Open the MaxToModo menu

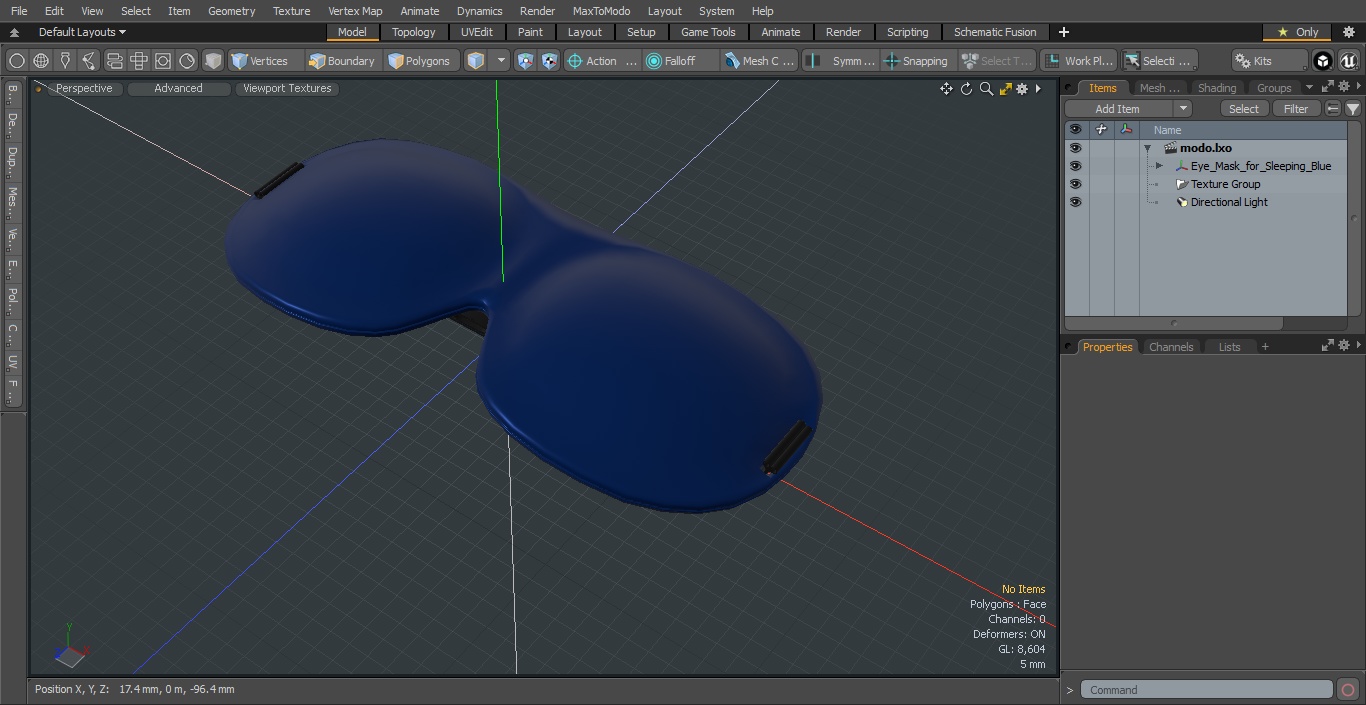pyautogui.click(x=601, y=11)
